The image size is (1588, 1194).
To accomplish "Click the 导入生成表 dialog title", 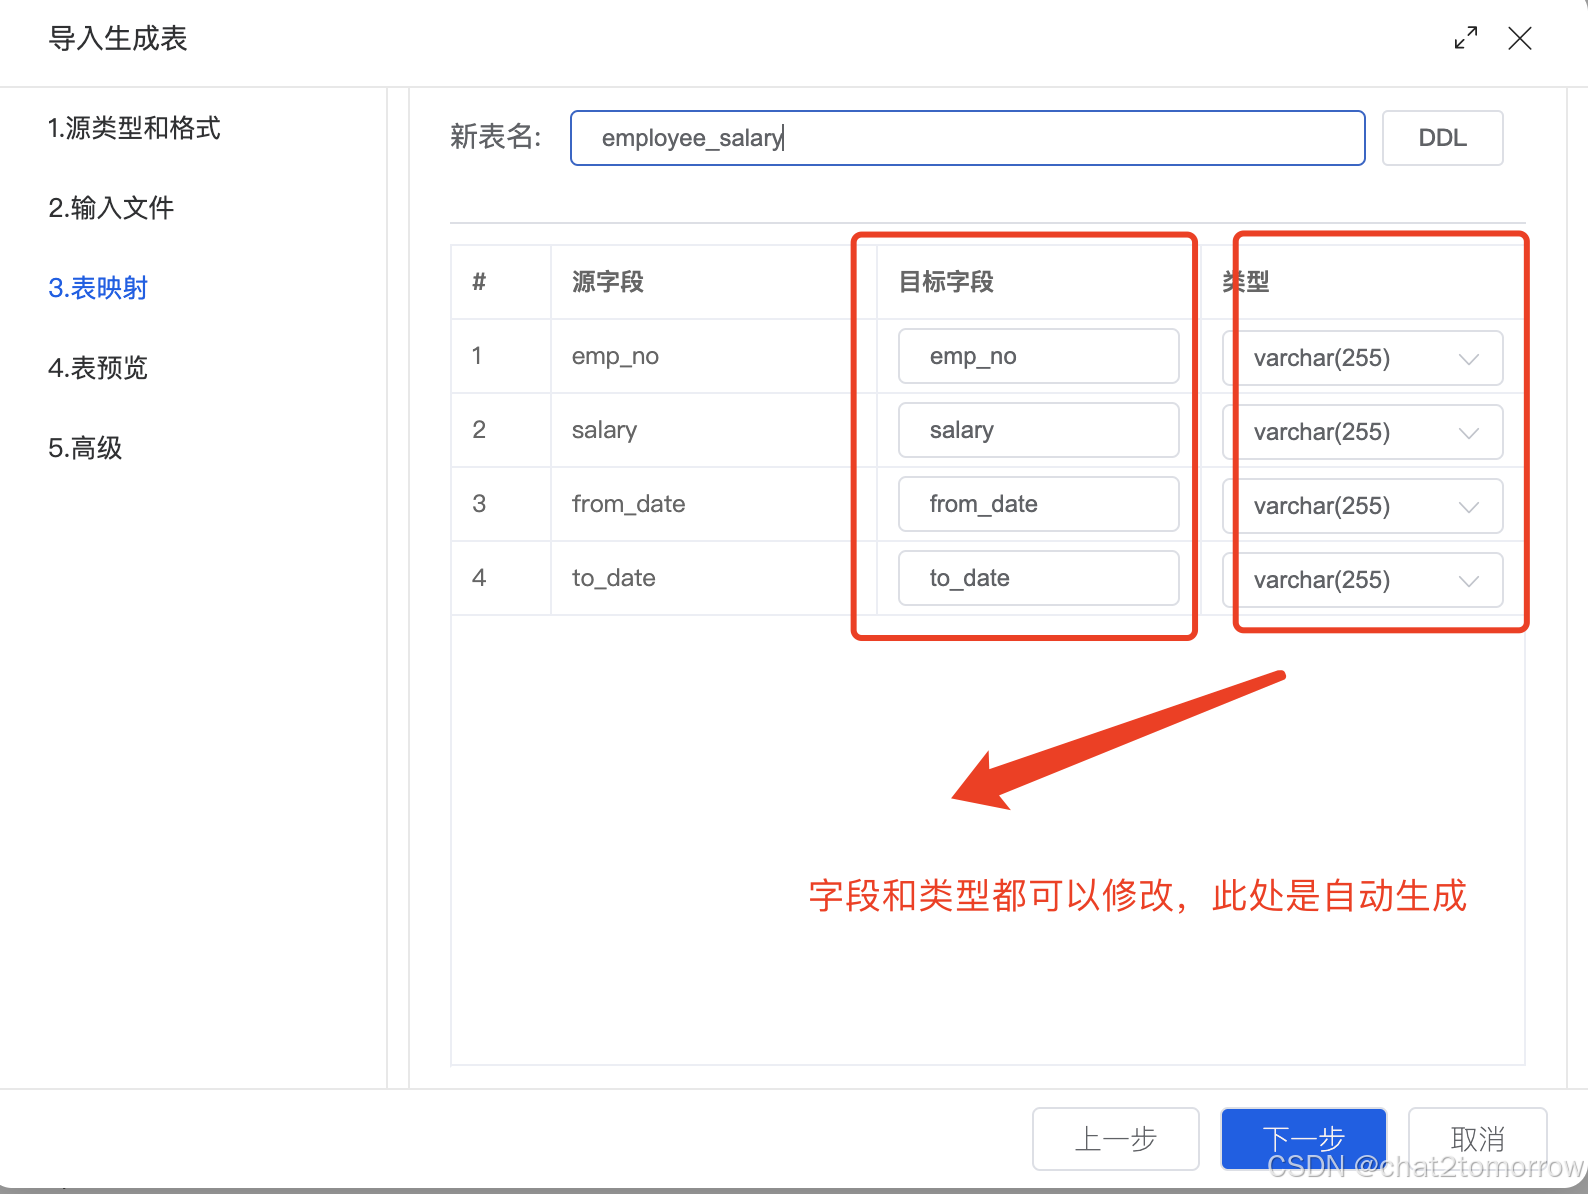I will [118, 39].
